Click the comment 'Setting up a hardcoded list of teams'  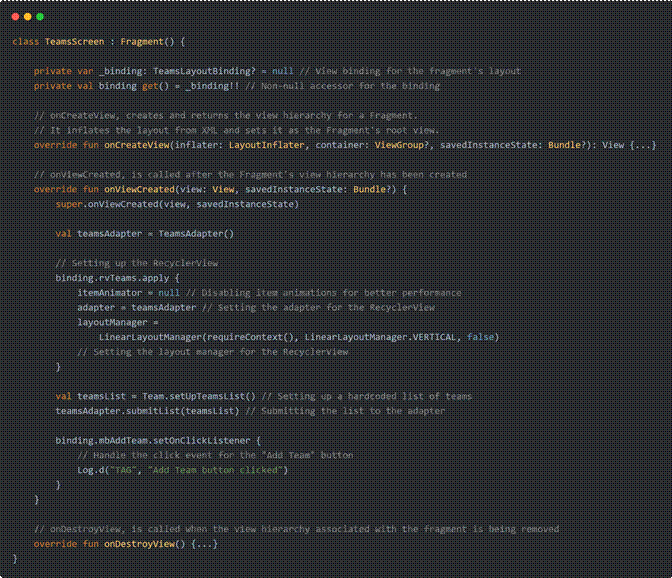pyautogui.click(x=366, y=396)
